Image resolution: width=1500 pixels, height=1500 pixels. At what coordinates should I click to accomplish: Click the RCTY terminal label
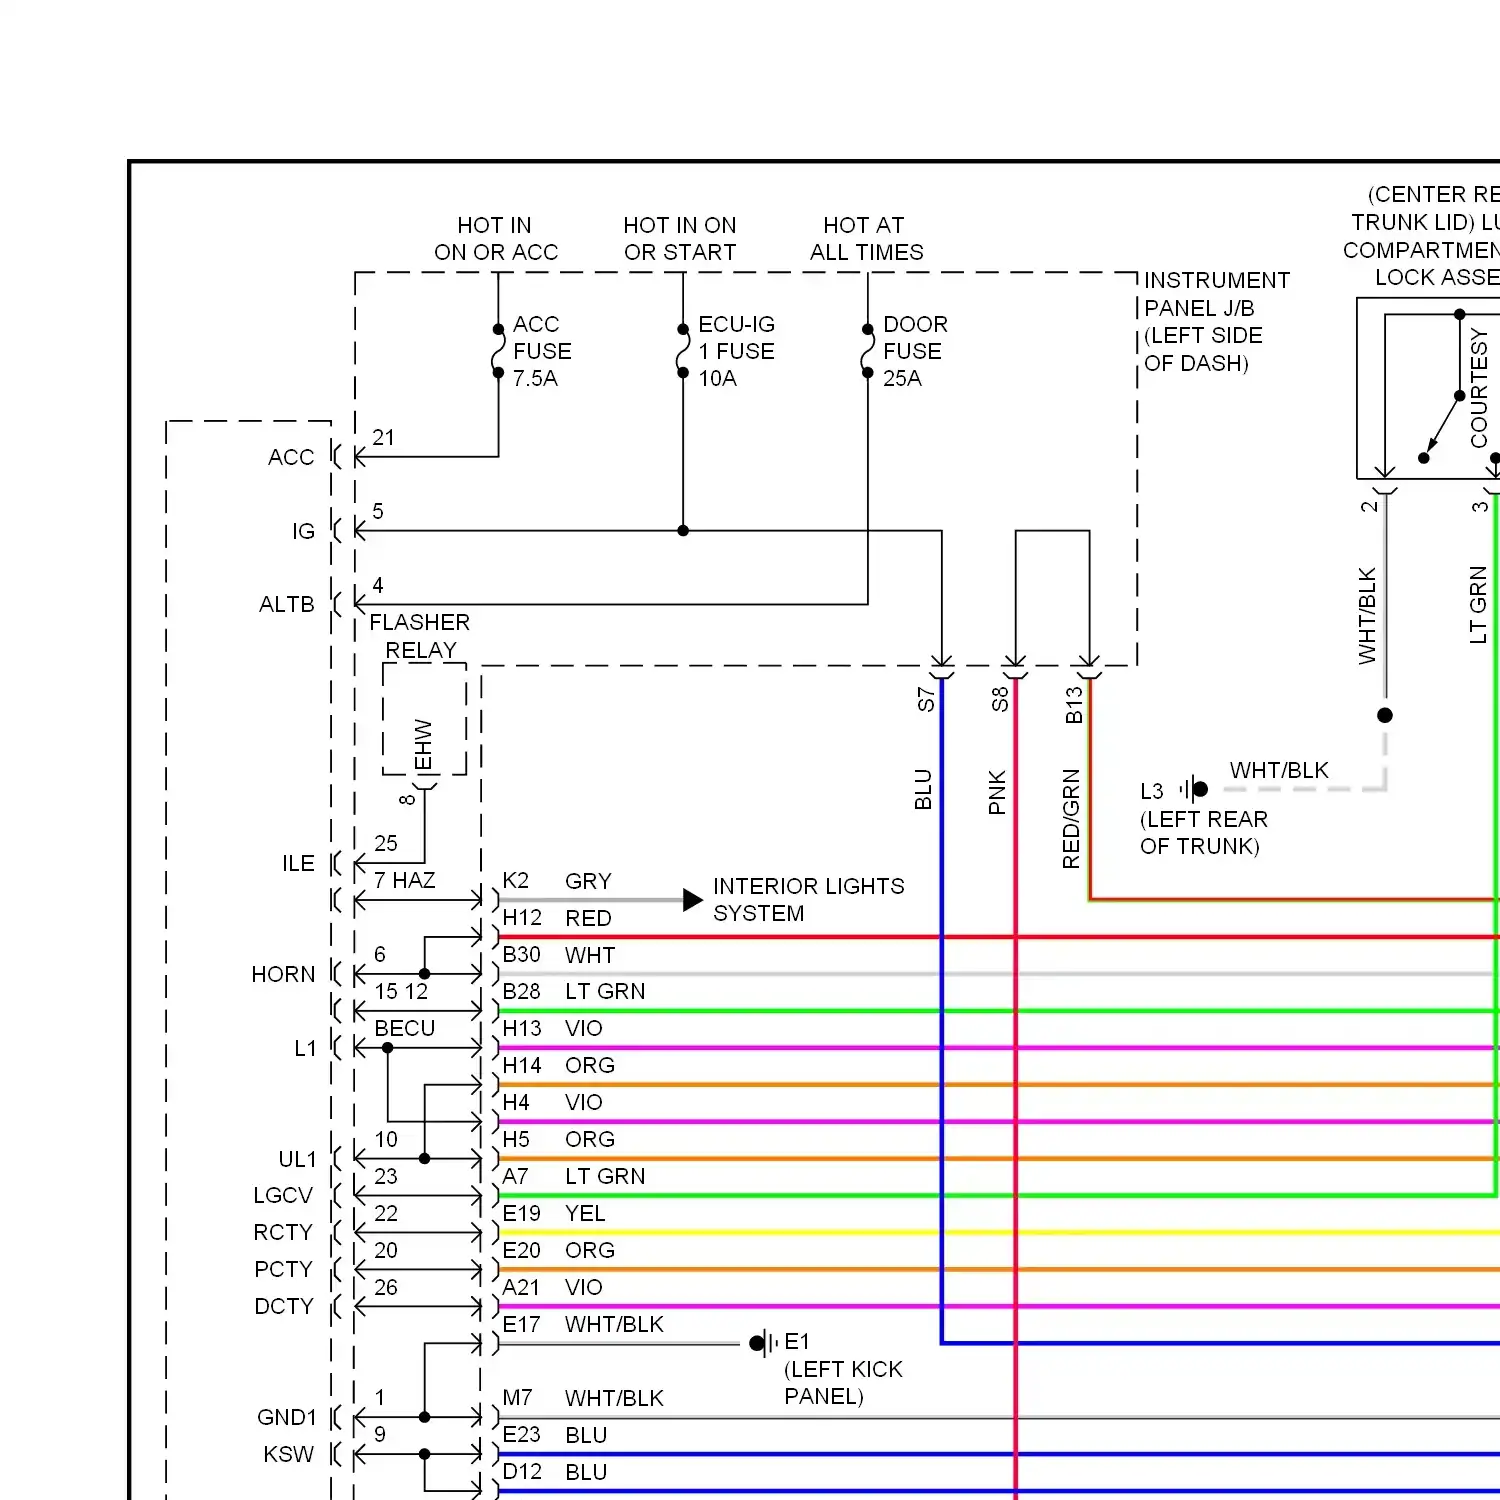click(283, 1232)
